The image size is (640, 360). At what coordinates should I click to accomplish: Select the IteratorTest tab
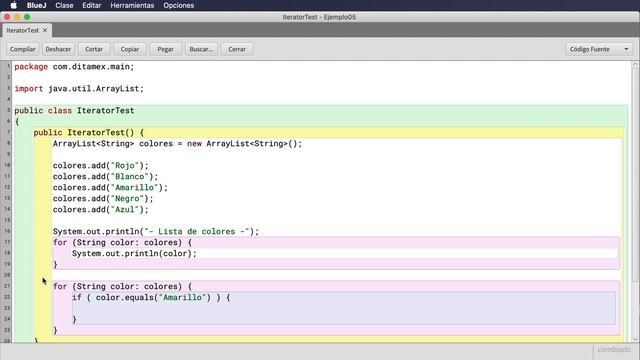[22, 31]
